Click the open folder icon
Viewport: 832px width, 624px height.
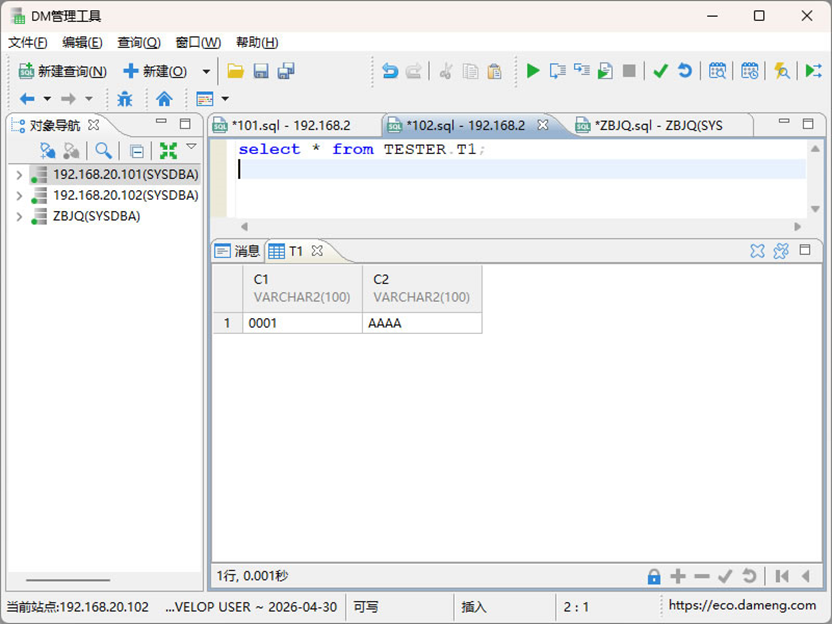236,71
